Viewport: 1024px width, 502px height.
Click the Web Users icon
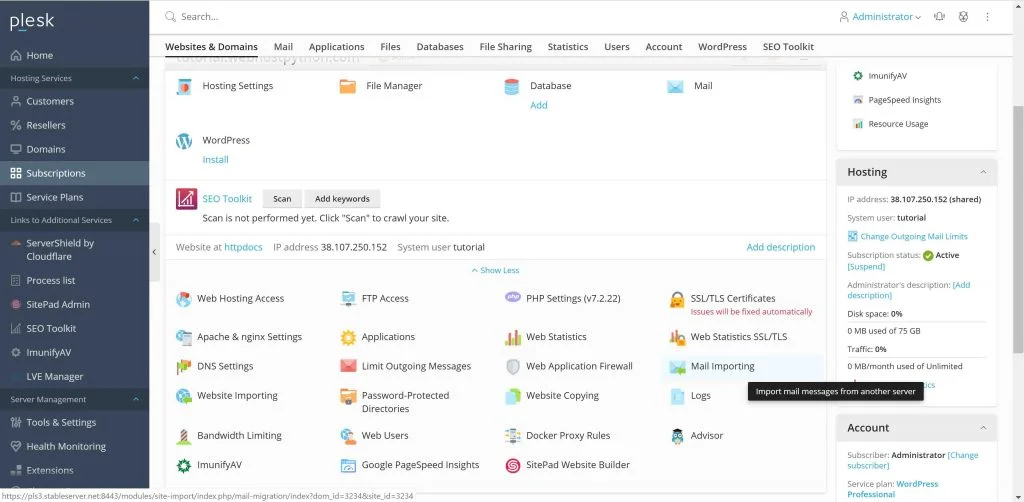point(348,436)
